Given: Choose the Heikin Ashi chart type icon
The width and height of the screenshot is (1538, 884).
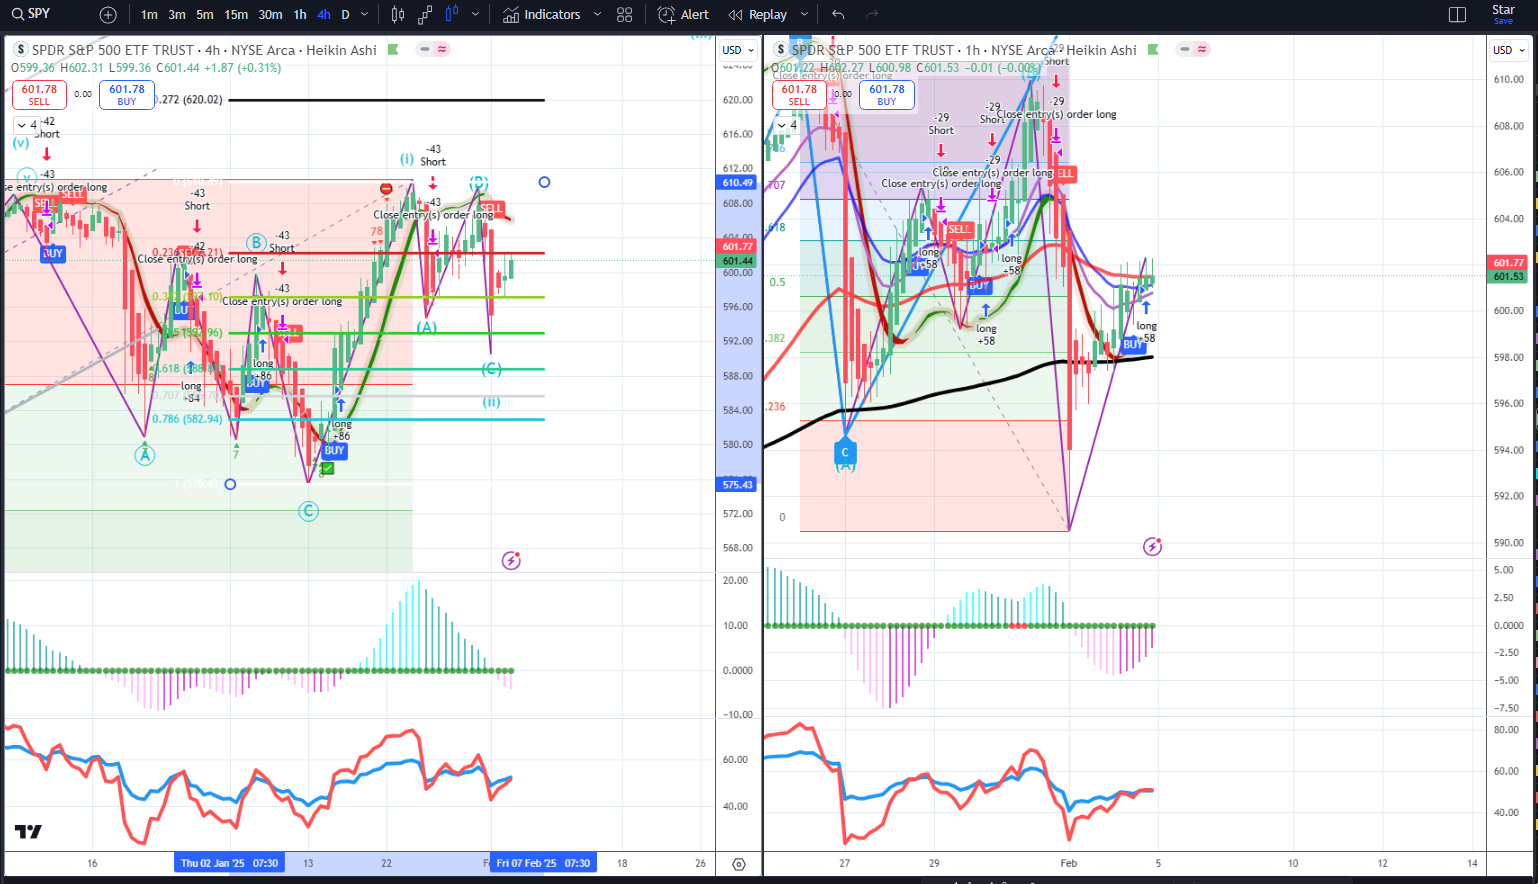Looking at the screenshot, I should (451, 15).
